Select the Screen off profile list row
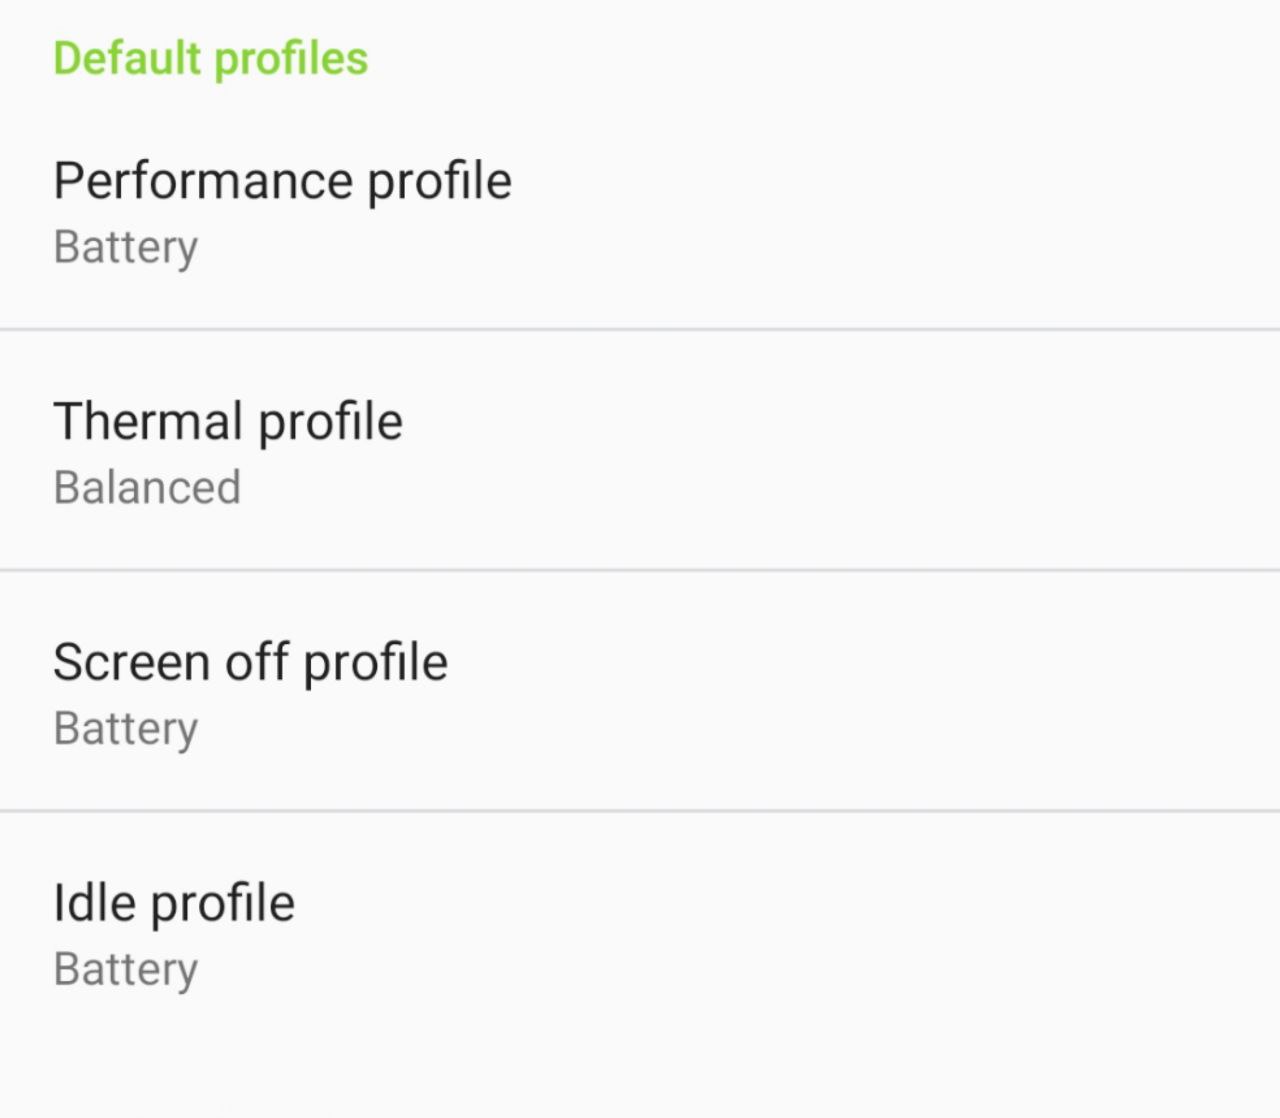This screenshot has width=1280, height=1118. pos(640,691)
